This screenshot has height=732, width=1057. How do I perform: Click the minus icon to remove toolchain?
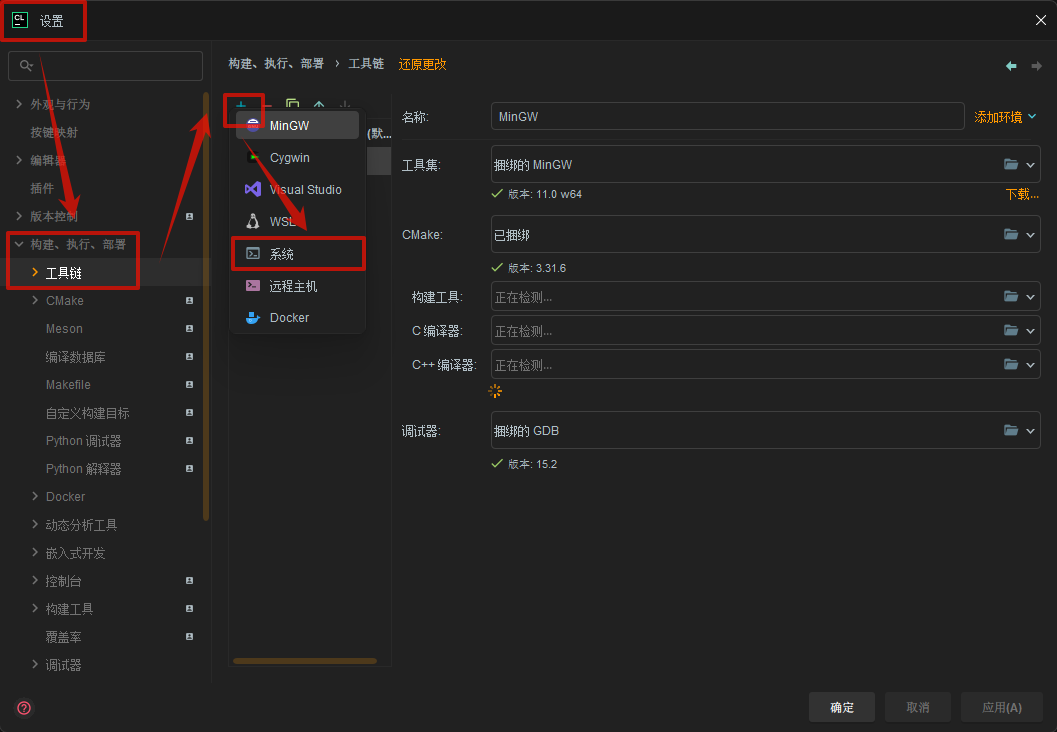[268, 104]
